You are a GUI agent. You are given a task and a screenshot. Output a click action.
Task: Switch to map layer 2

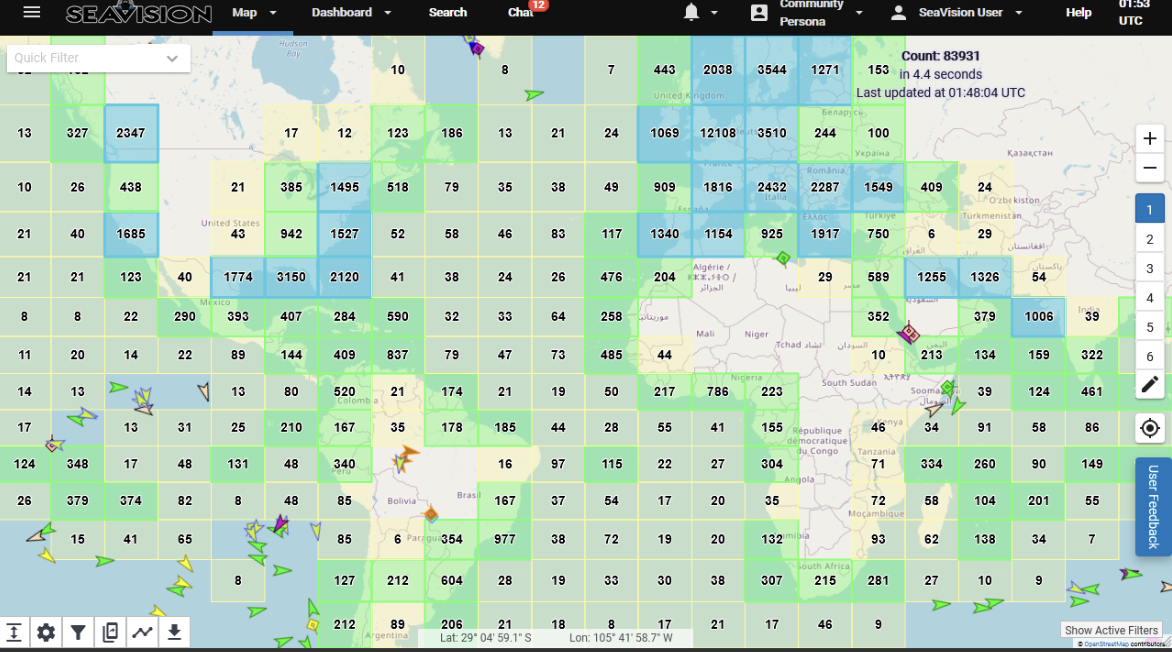tap(1150, 239)
